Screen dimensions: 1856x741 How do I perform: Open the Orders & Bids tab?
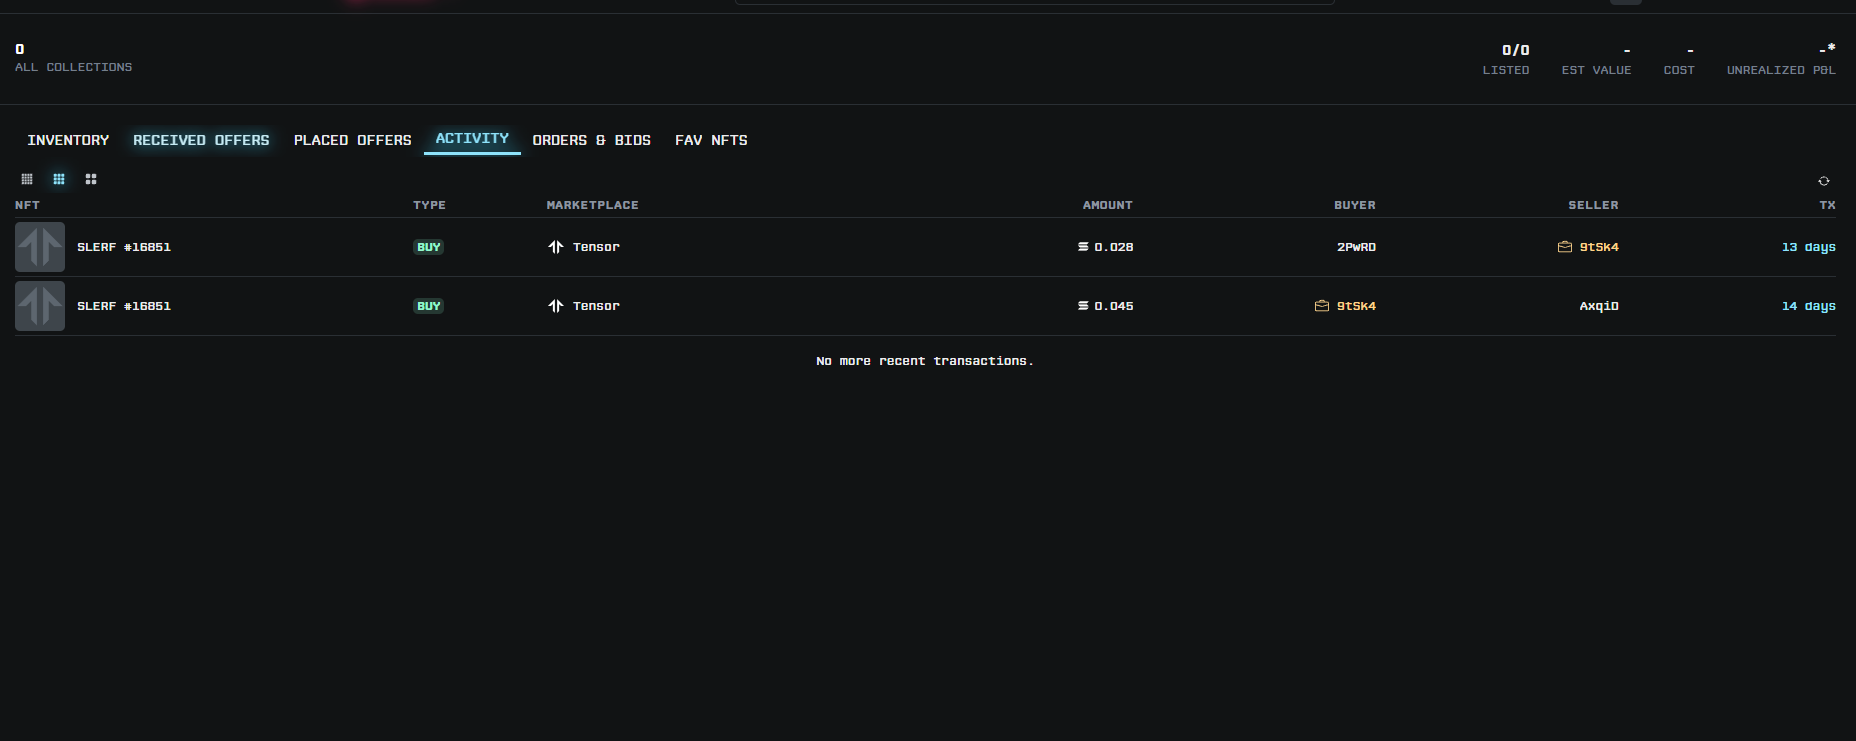pos(591,140)
